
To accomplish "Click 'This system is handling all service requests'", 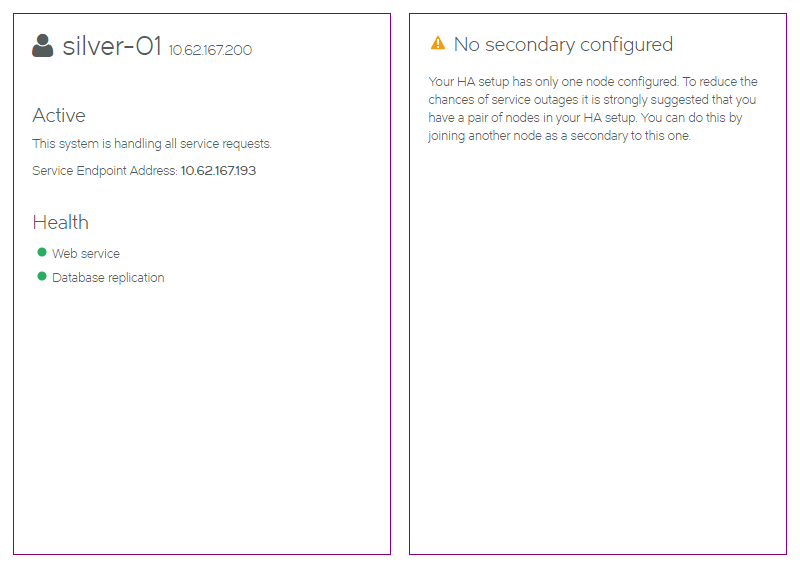I will click(152, 144).
